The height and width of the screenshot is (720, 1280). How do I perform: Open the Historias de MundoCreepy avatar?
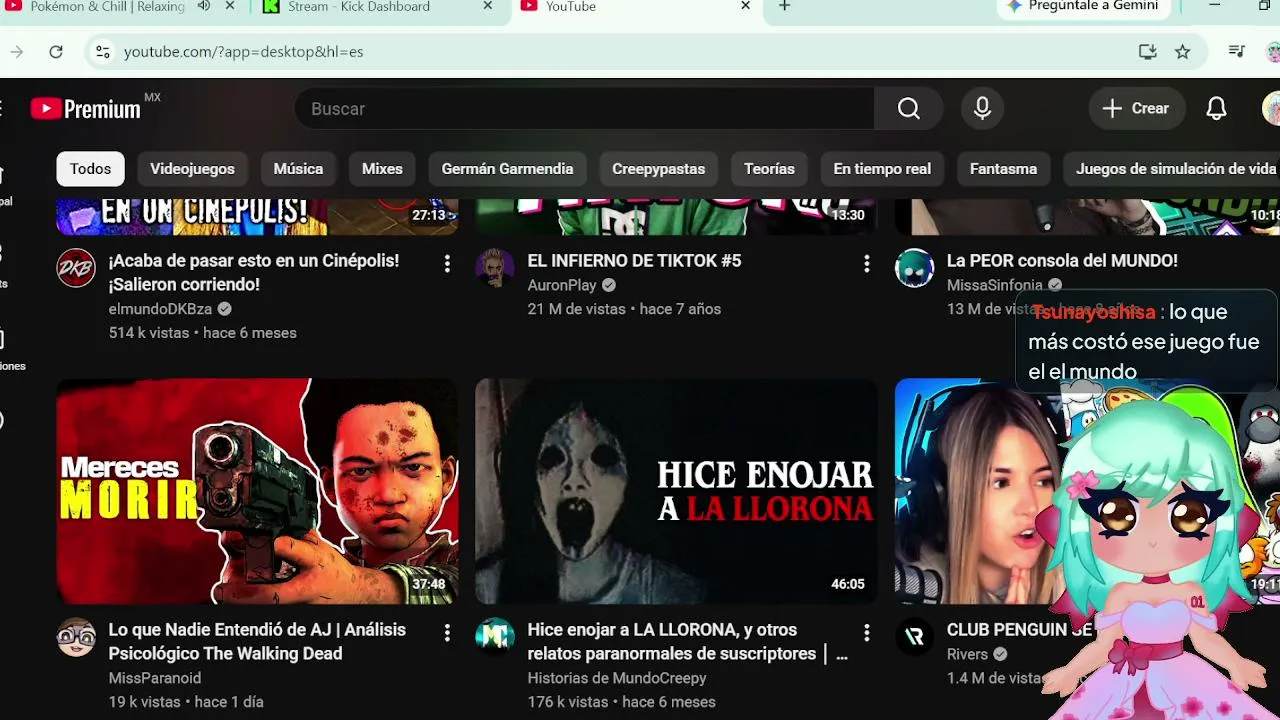tap(495, 637)
